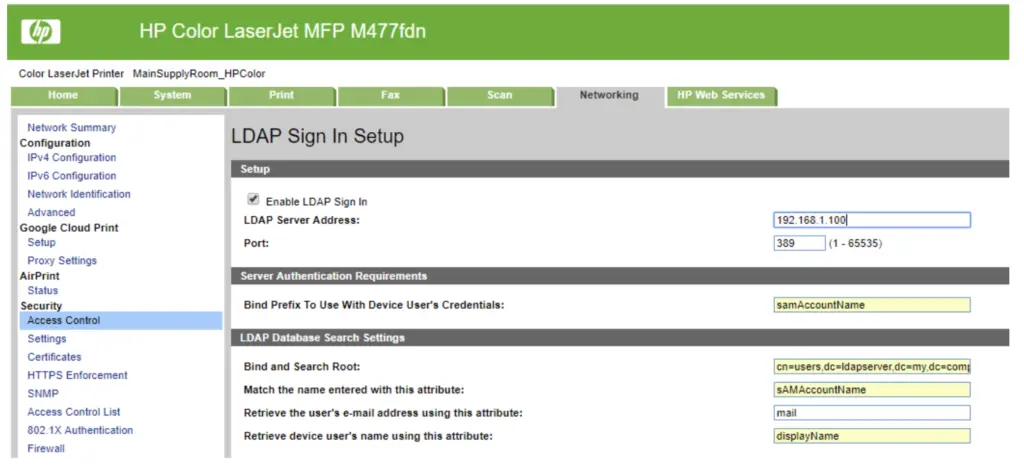This screenshot has height=476, width=1024.
Task: Navigate to HTTPS Enforcement settings
Action: click(x=77, y=376)
